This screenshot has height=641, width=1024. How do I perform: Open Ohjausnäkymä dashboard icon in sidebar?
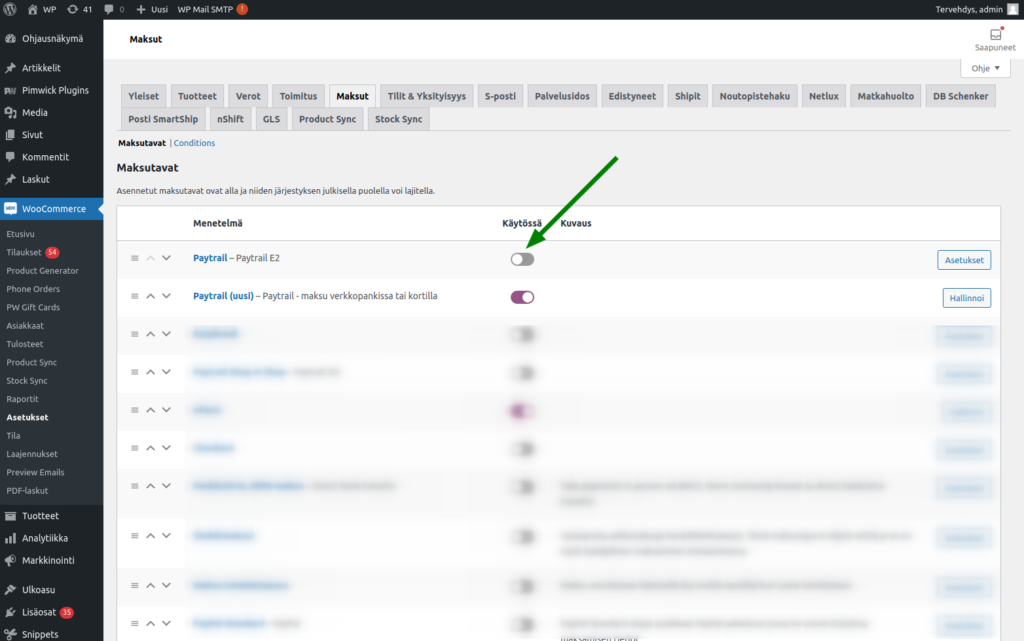(x=10, y=39)
